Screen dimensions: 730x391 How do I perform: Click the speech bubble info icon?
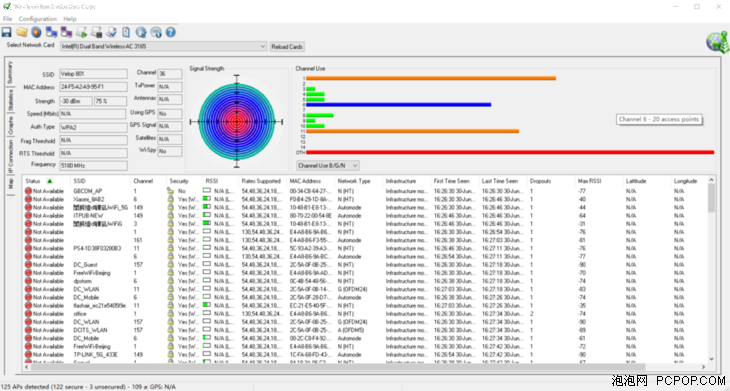pyautogui.click(x=156, y=32)
